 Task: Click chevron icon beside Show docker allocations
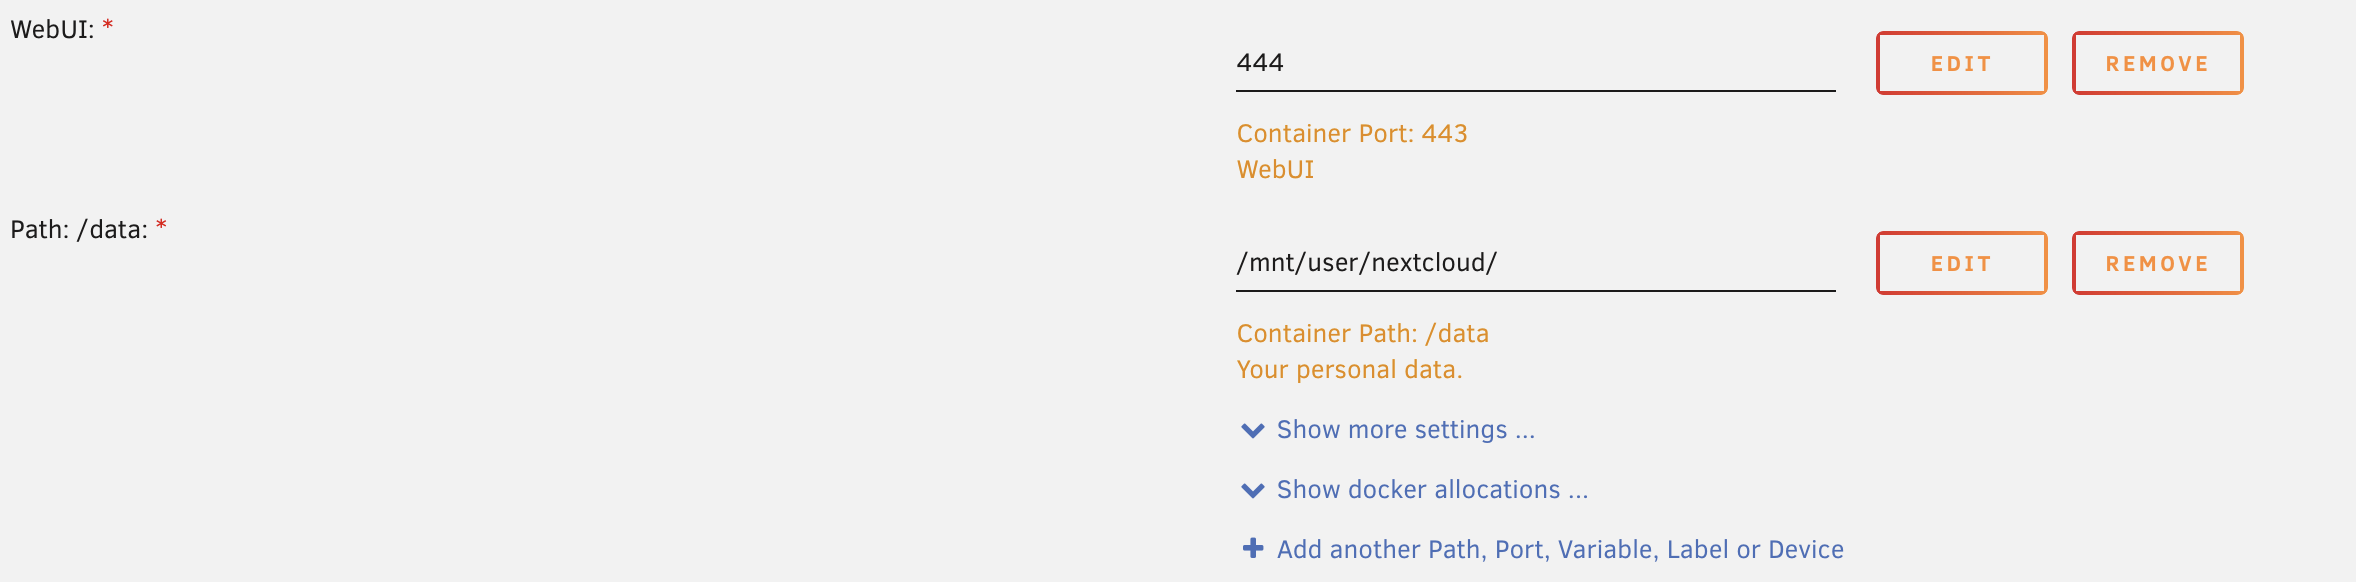(1252, 491)
